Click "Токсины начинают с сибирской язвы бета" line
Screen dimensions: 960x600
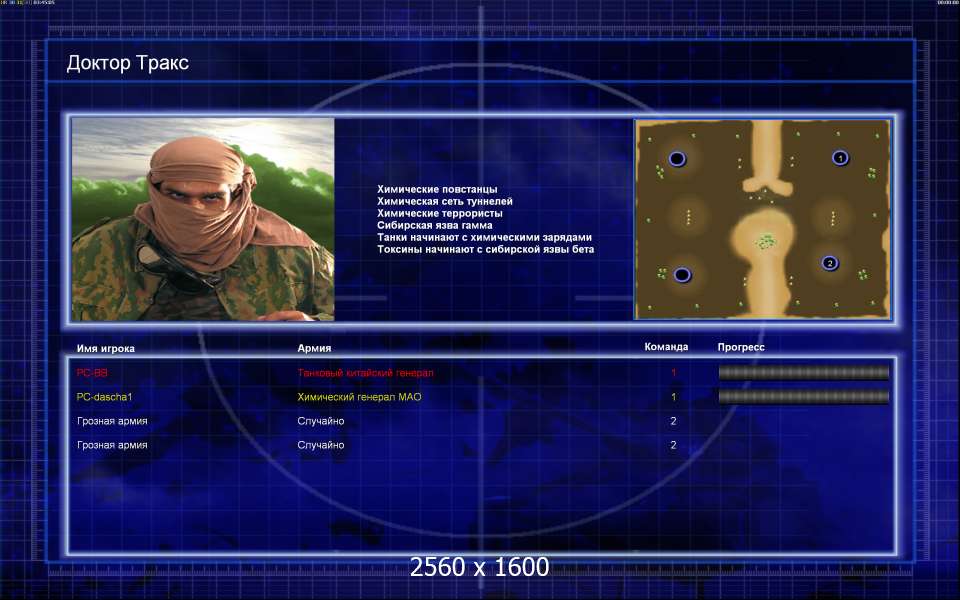[486, 249]
